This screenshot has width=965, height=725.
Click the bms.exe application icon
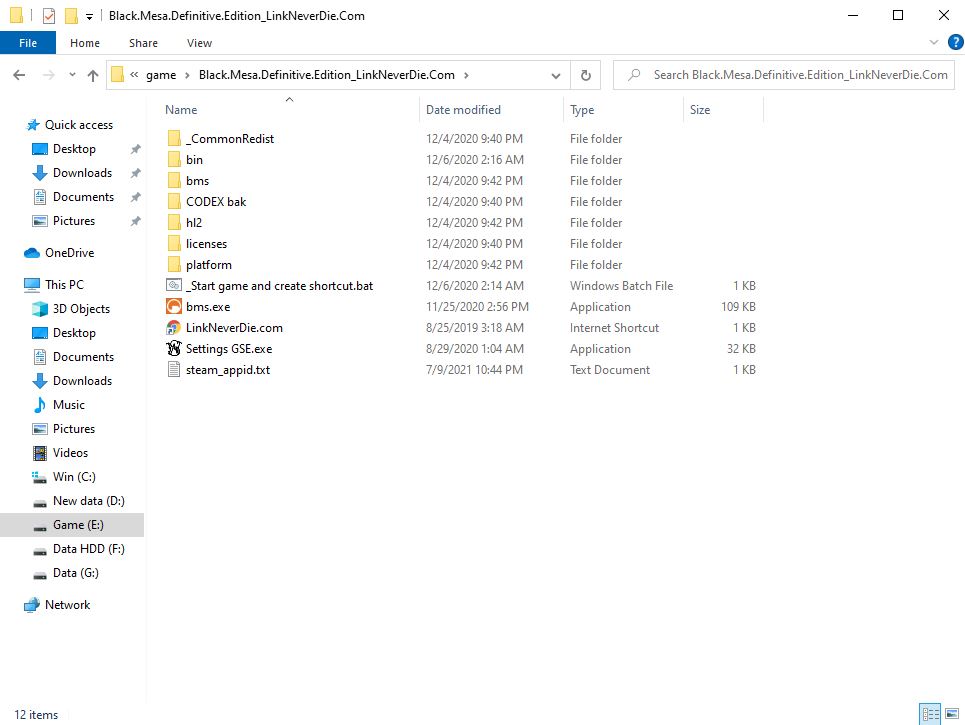[174, 307]
